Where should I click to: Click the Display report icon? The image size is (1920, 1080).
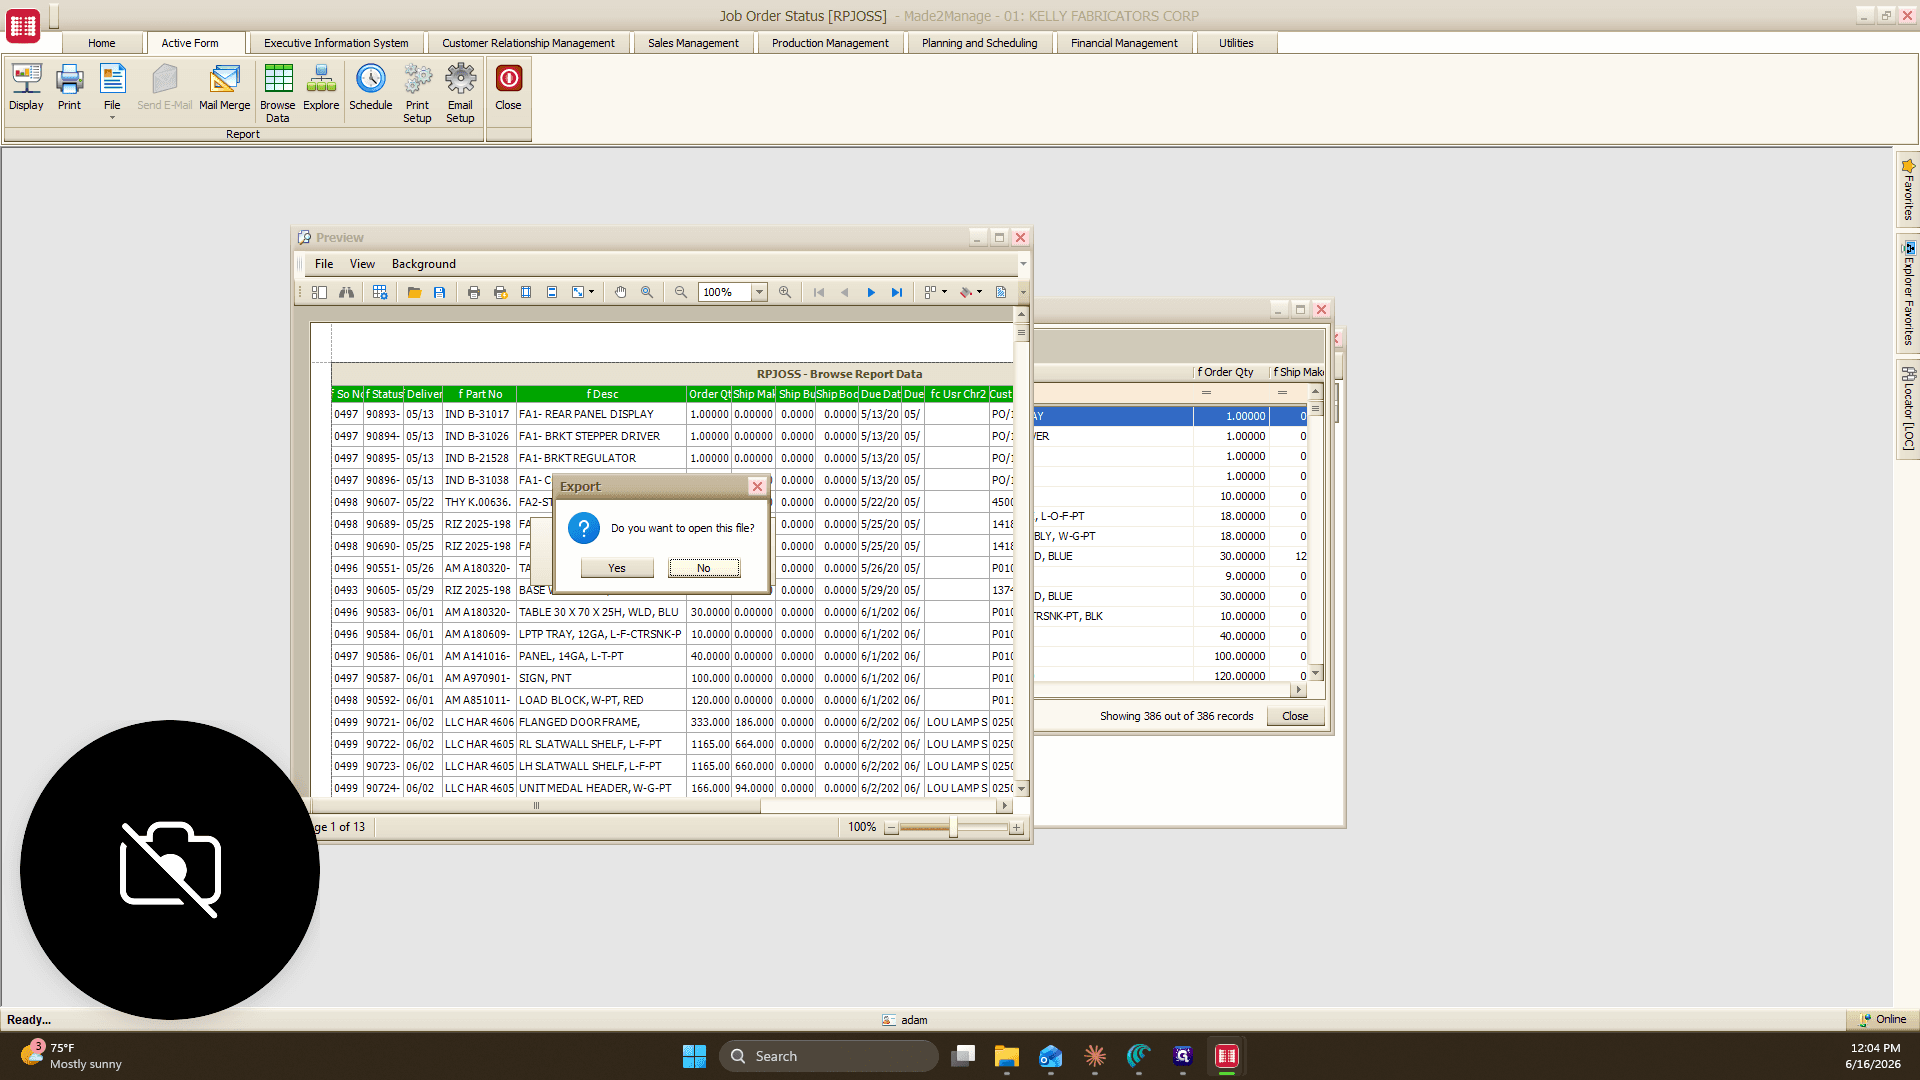(26, 87)
